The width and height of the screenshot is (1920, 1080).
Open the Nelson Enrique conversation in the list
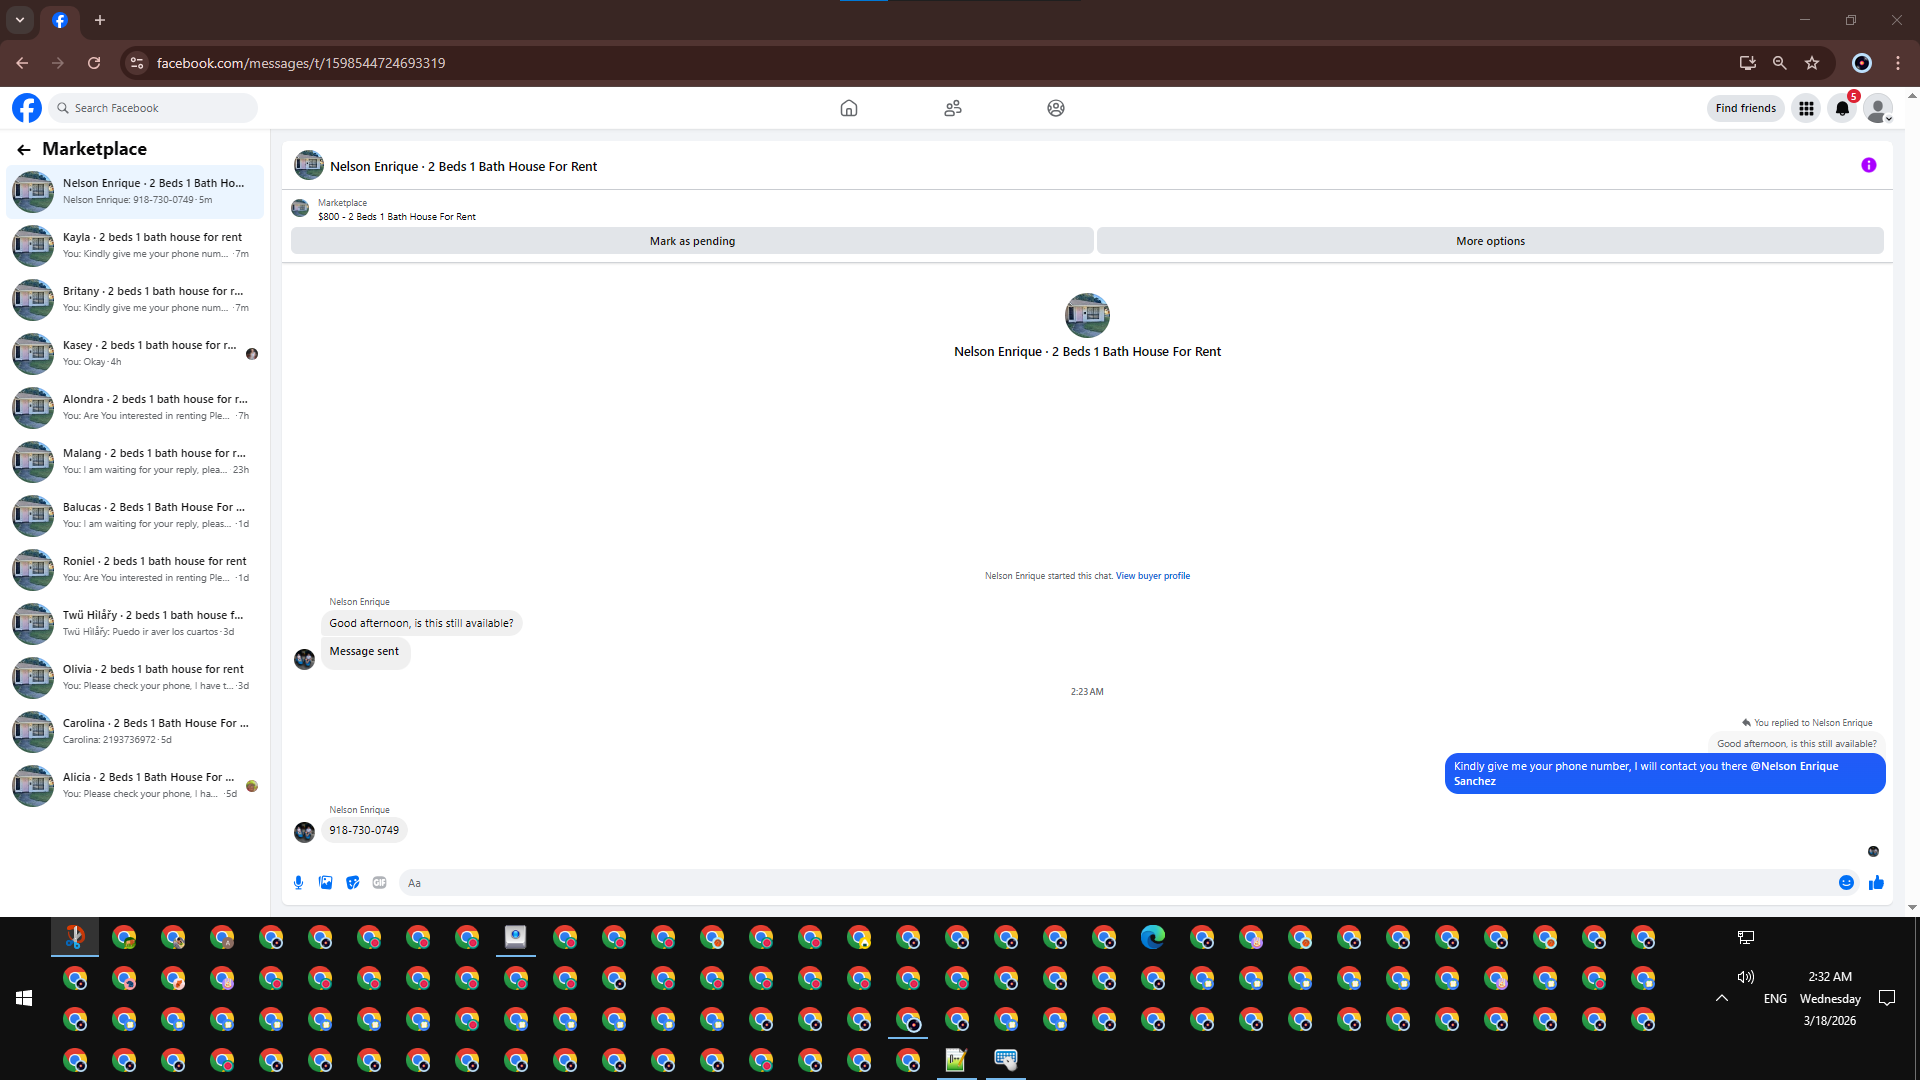coord(135,192)
